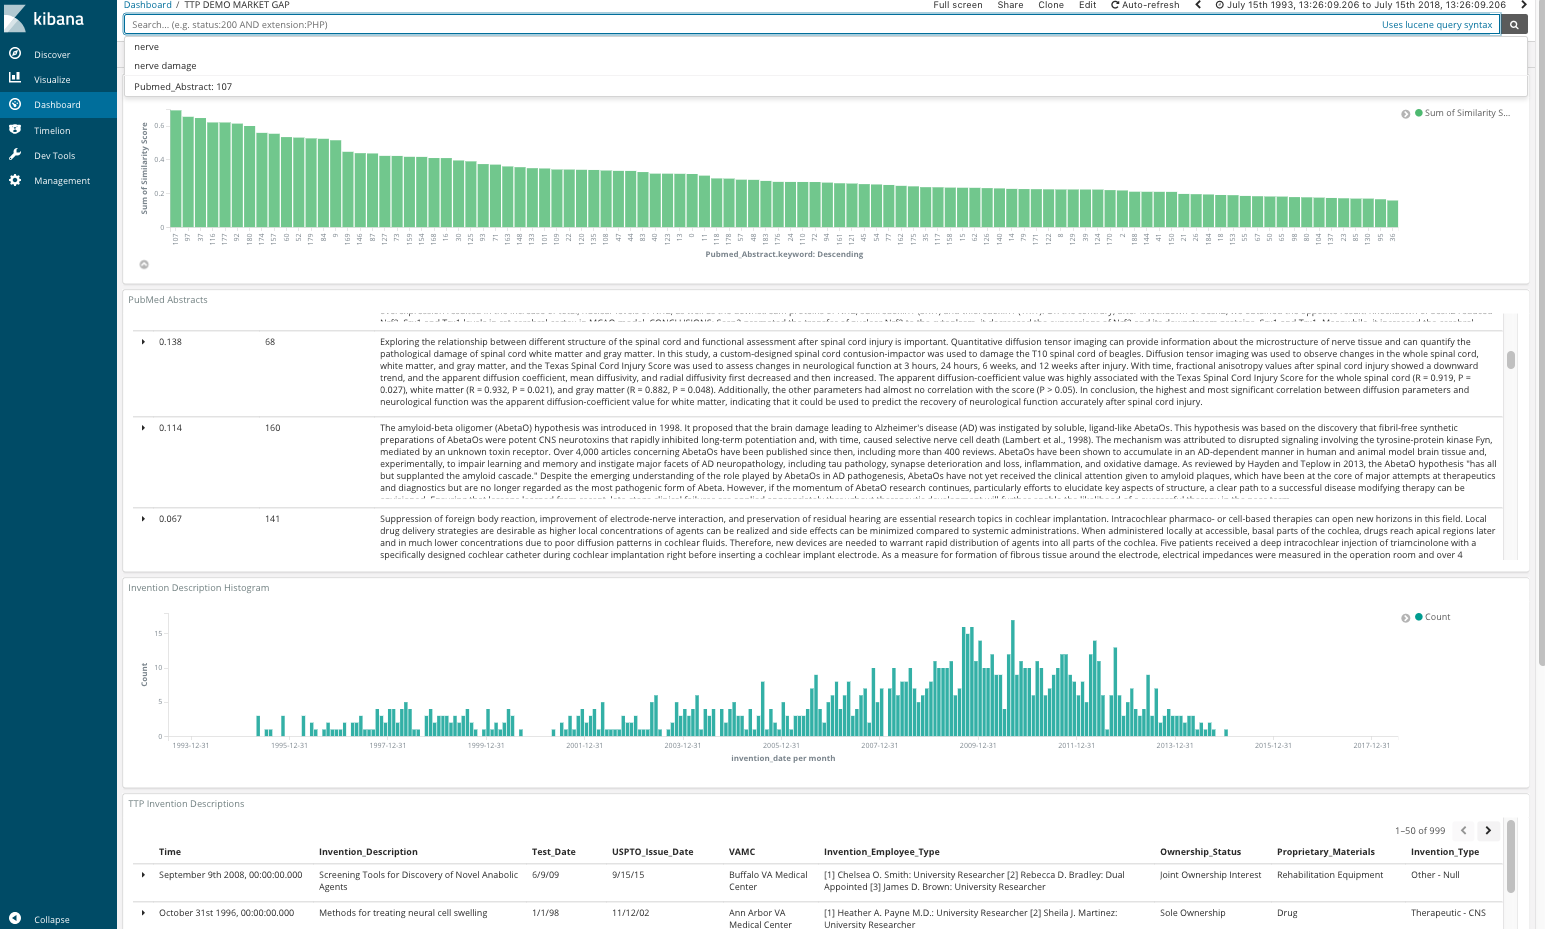Expand the abstract row with score 0.138
Image resolution: width=1545 pixels, height=929 pixels.
point(144,342)
